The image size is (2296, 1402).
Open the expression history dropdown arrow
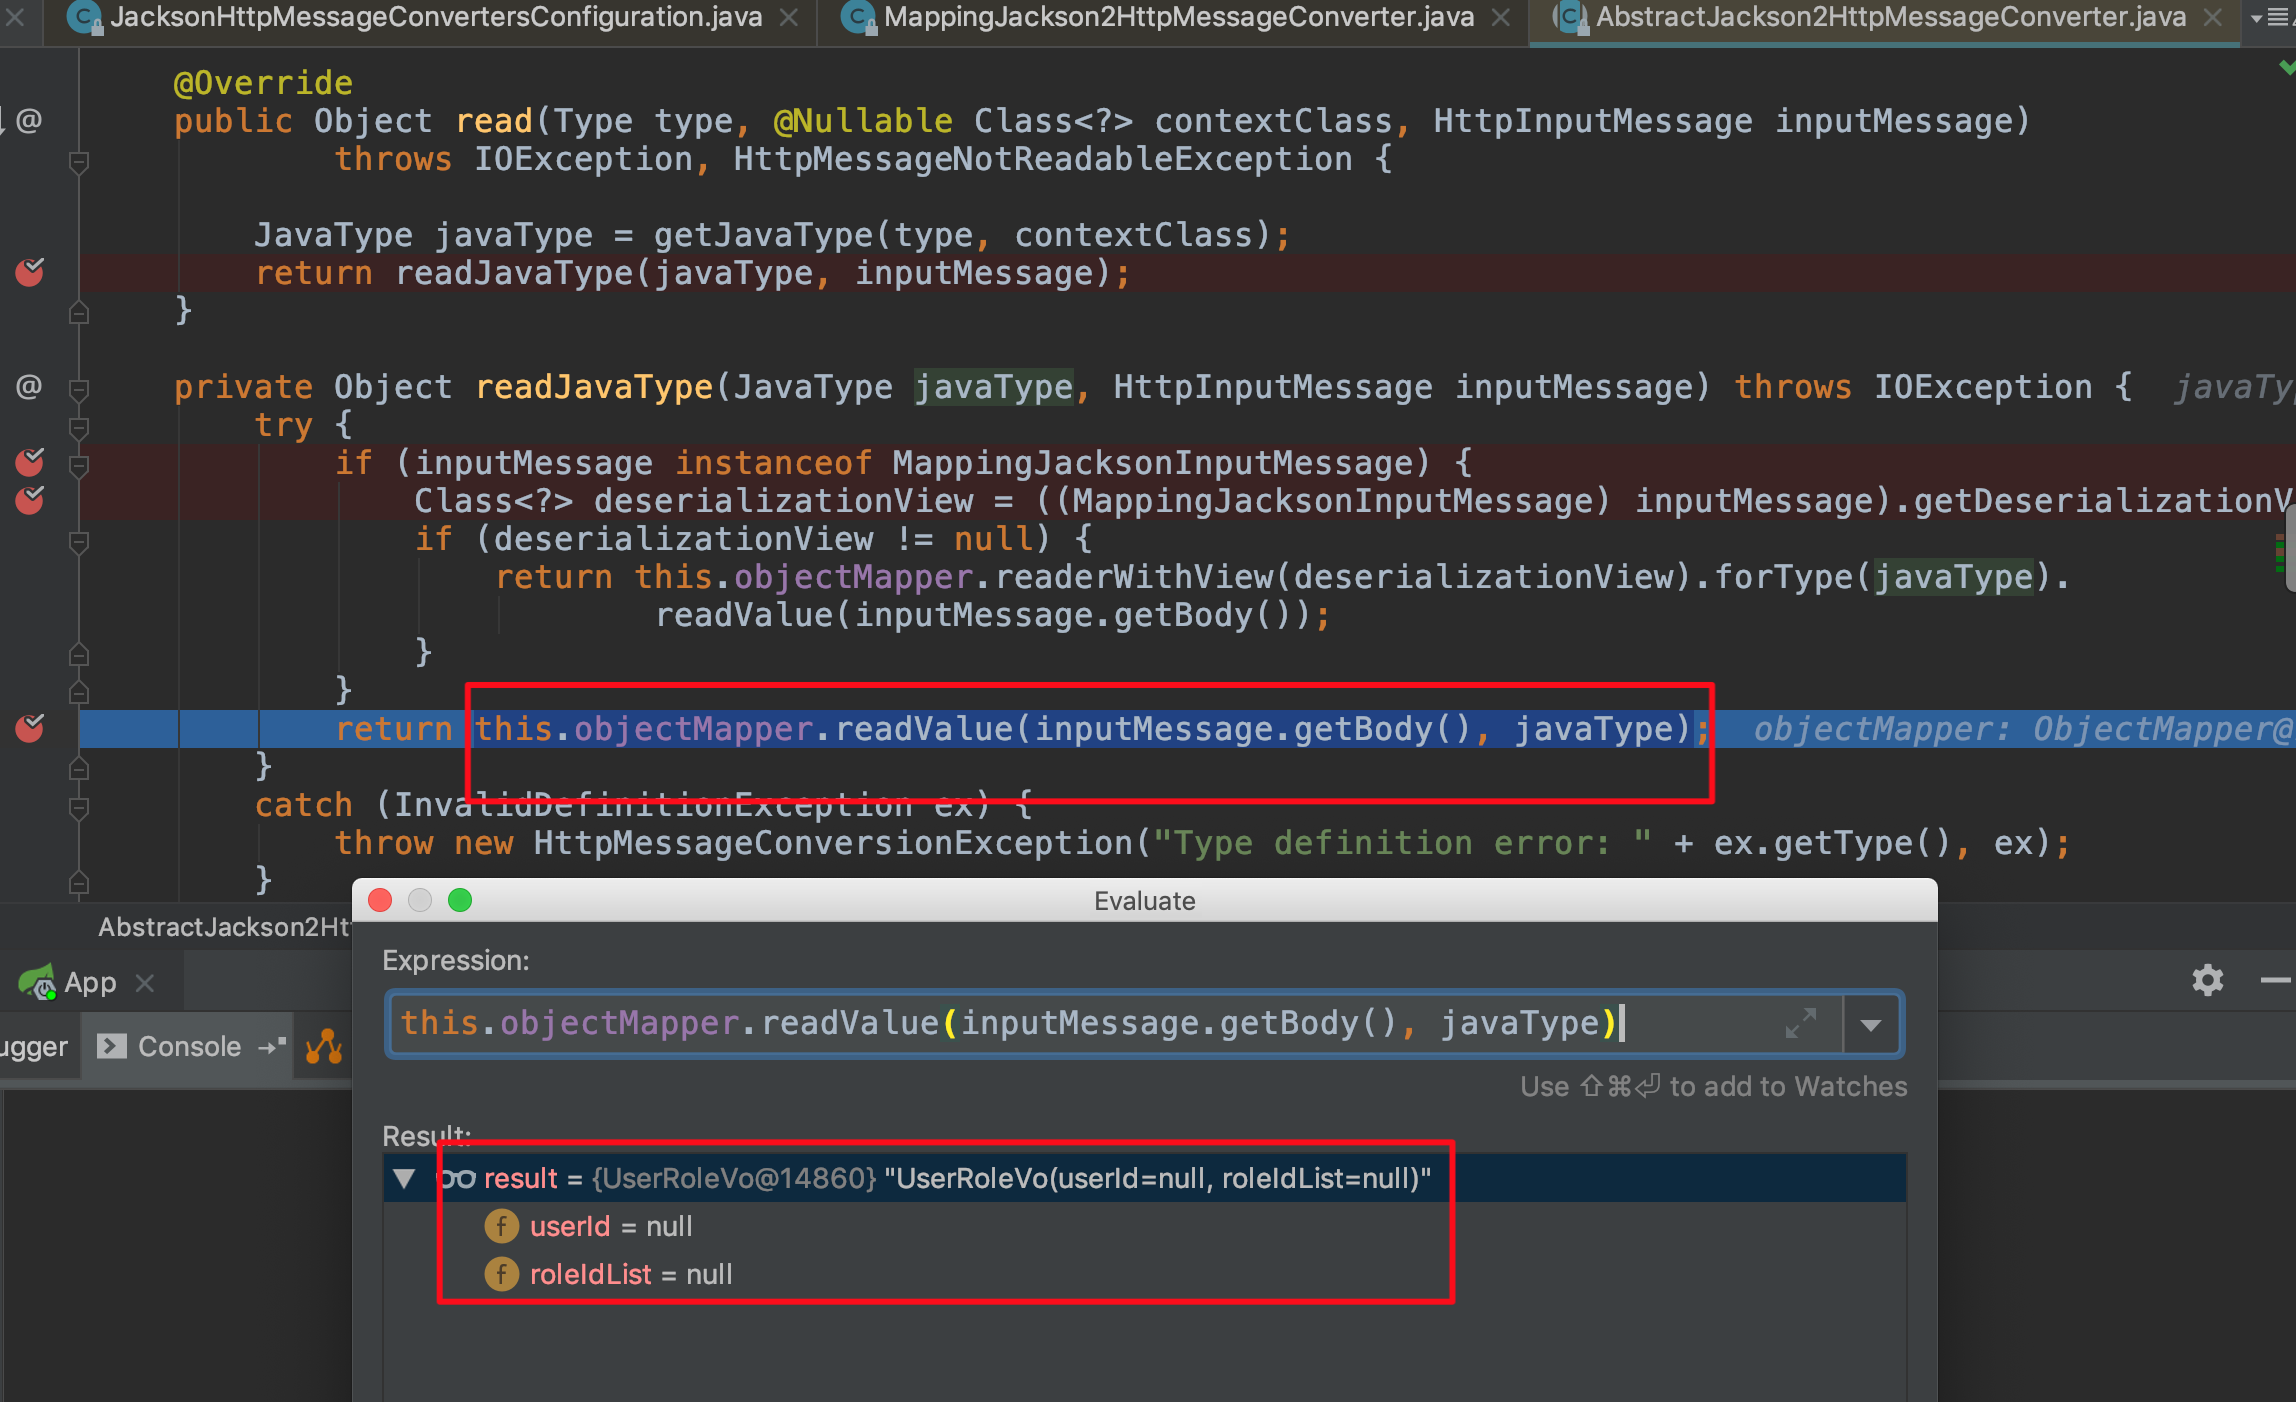click(1871, 1024)
